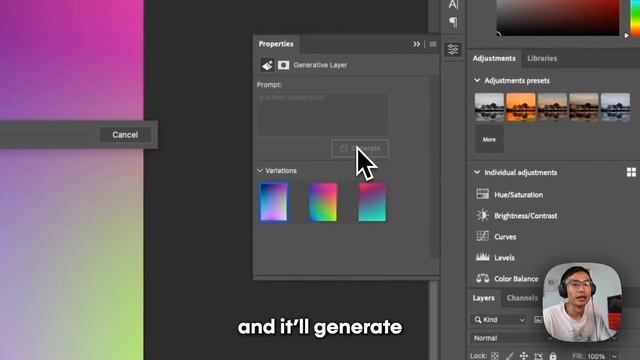This screenshot has width=640, height=360.
Task: Open the adjustment sliders panel icon
Action: click(x=453, y=49)
